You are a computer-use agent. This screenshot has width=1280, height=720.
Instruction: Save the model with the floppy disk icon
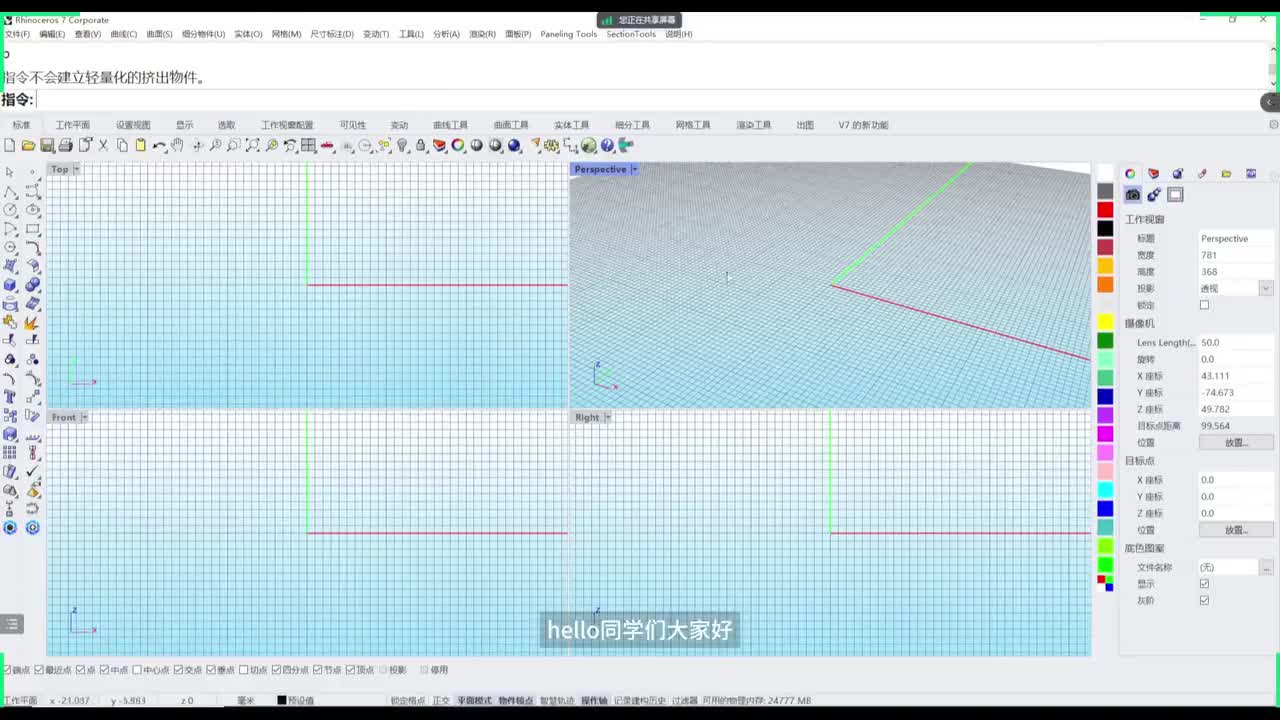tap(48, 146)
